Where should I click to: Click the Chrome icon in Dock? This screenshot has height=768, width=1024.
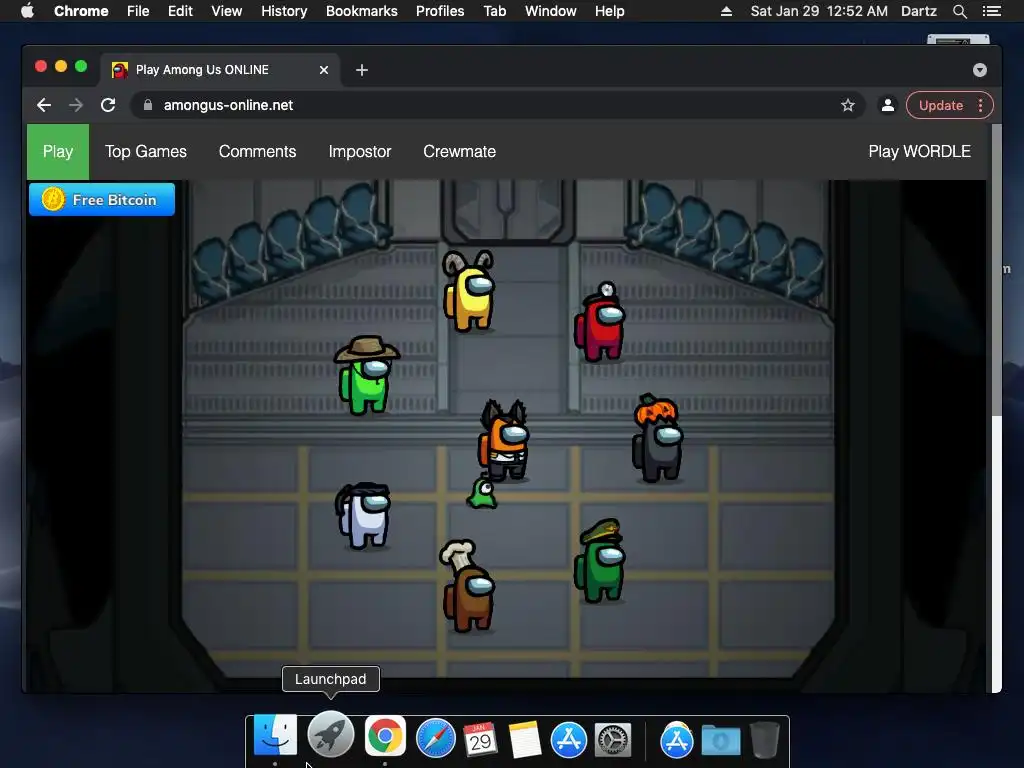pyautogui.click(x=385, y=736)
